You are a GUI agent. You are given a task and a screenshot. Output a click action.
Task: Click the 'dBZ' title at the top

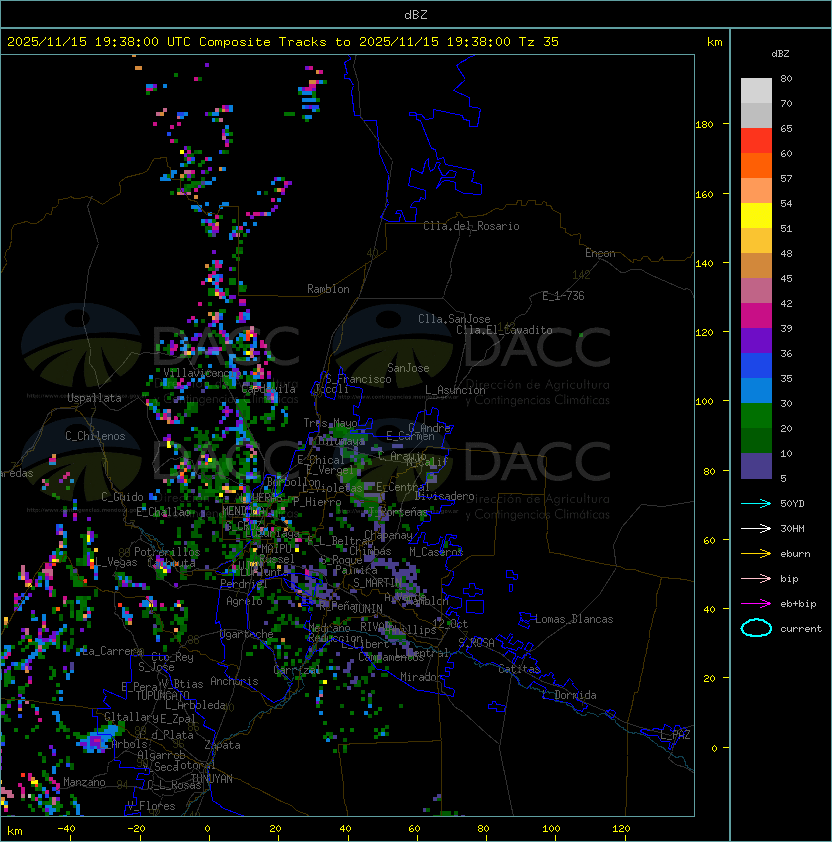coord(416,14)
